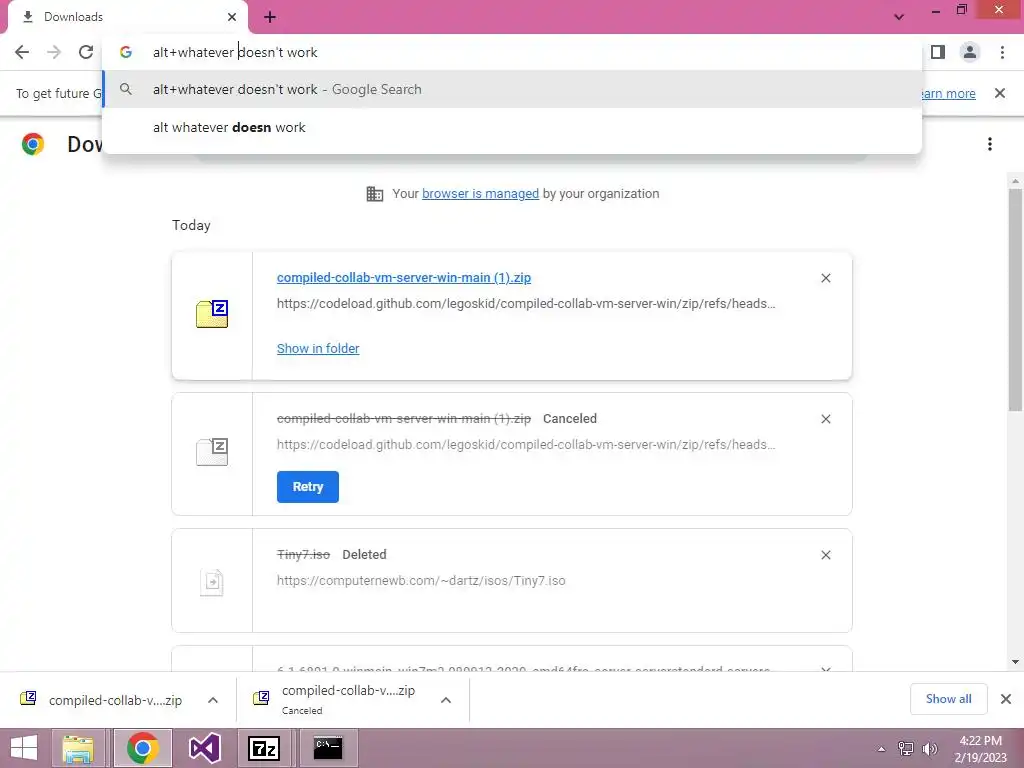Open the volume speaker tray icon
The width and height of the screenshot is (1024, 768).
pyautogui.click(x=929, y=749)
